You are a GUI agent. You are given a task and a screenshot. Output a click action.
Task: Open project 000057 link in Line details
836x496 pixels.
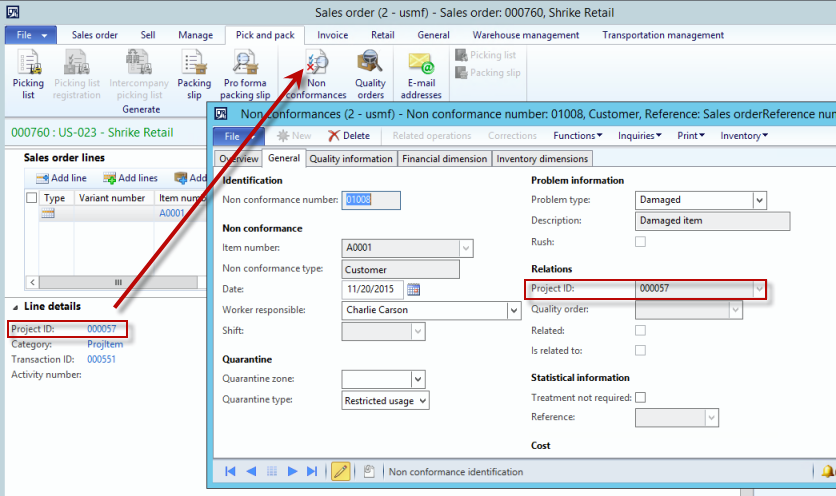(101, 329)
